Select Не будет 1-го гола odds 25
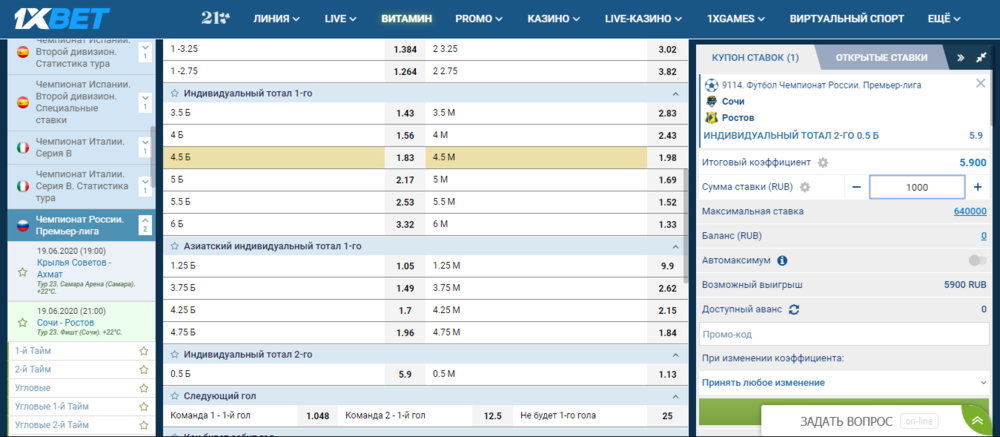Screen dimensions: 1000x437 point(667,416)
